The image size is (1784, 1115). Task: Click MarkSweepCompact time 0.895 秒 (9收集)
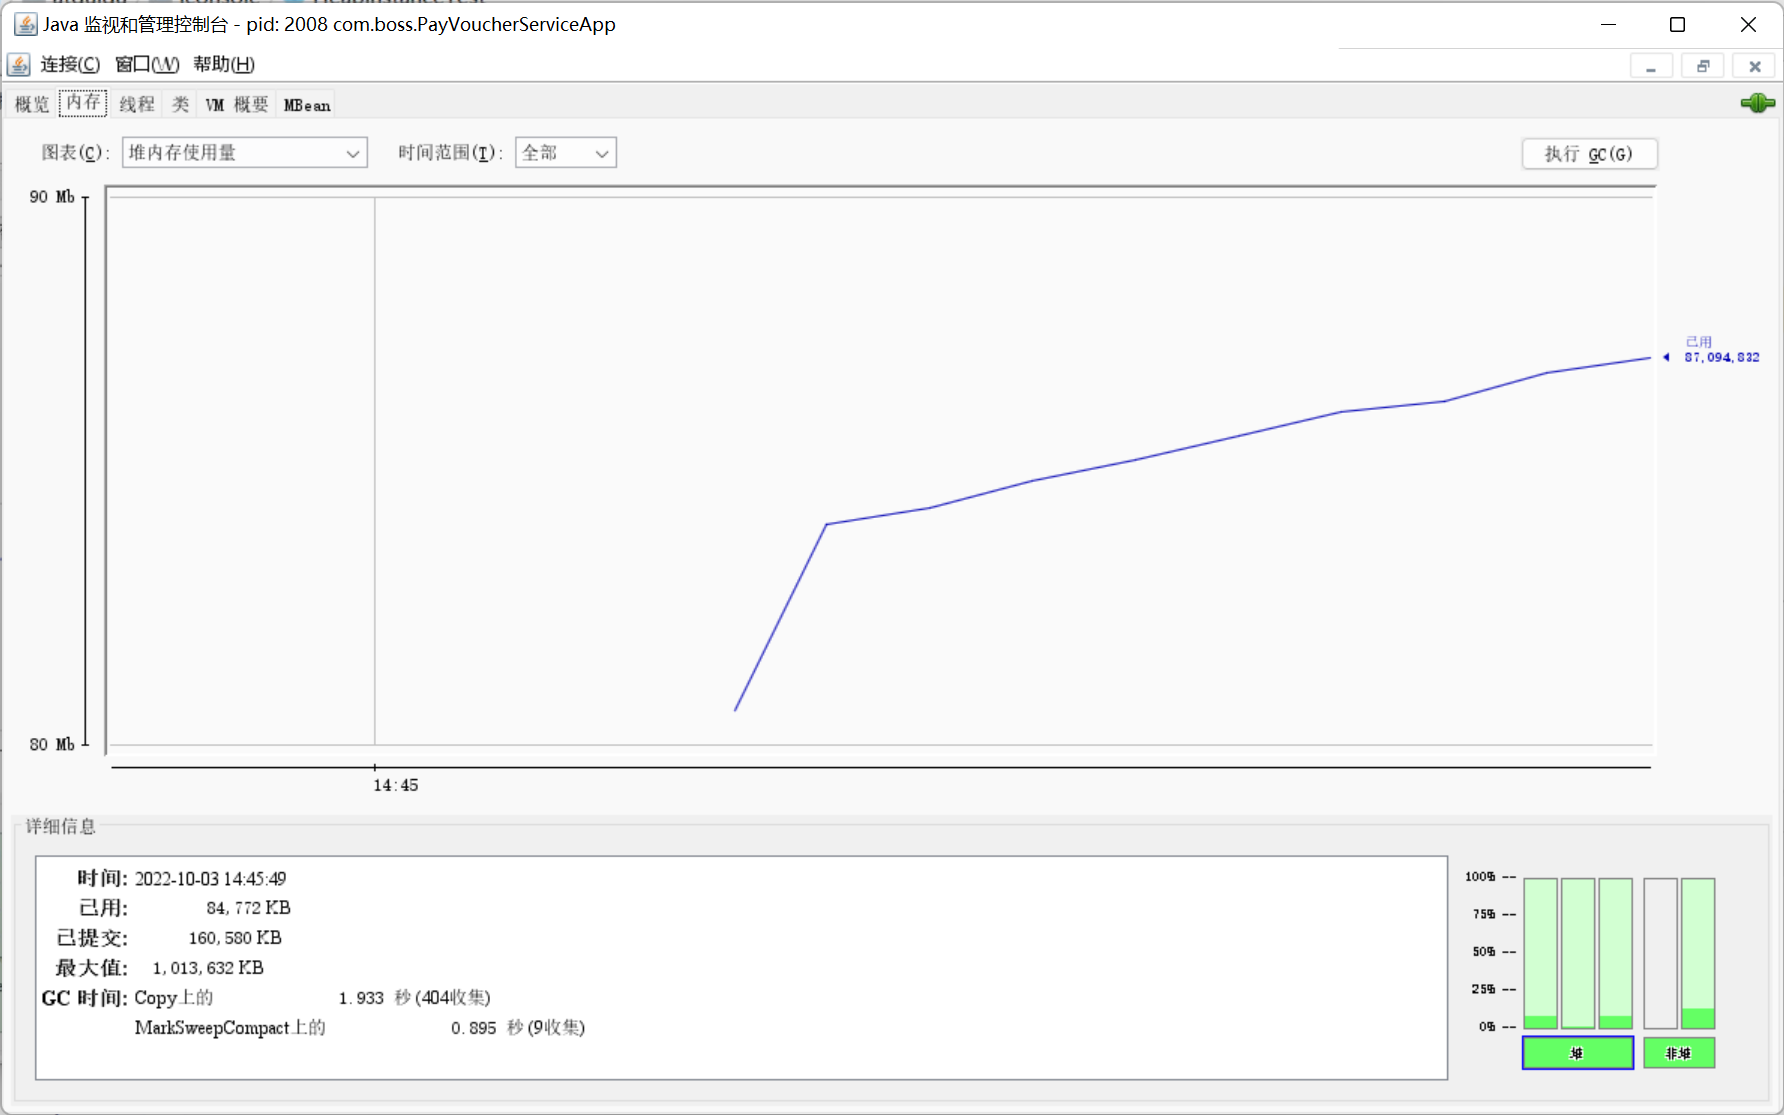coord(518,1028)
